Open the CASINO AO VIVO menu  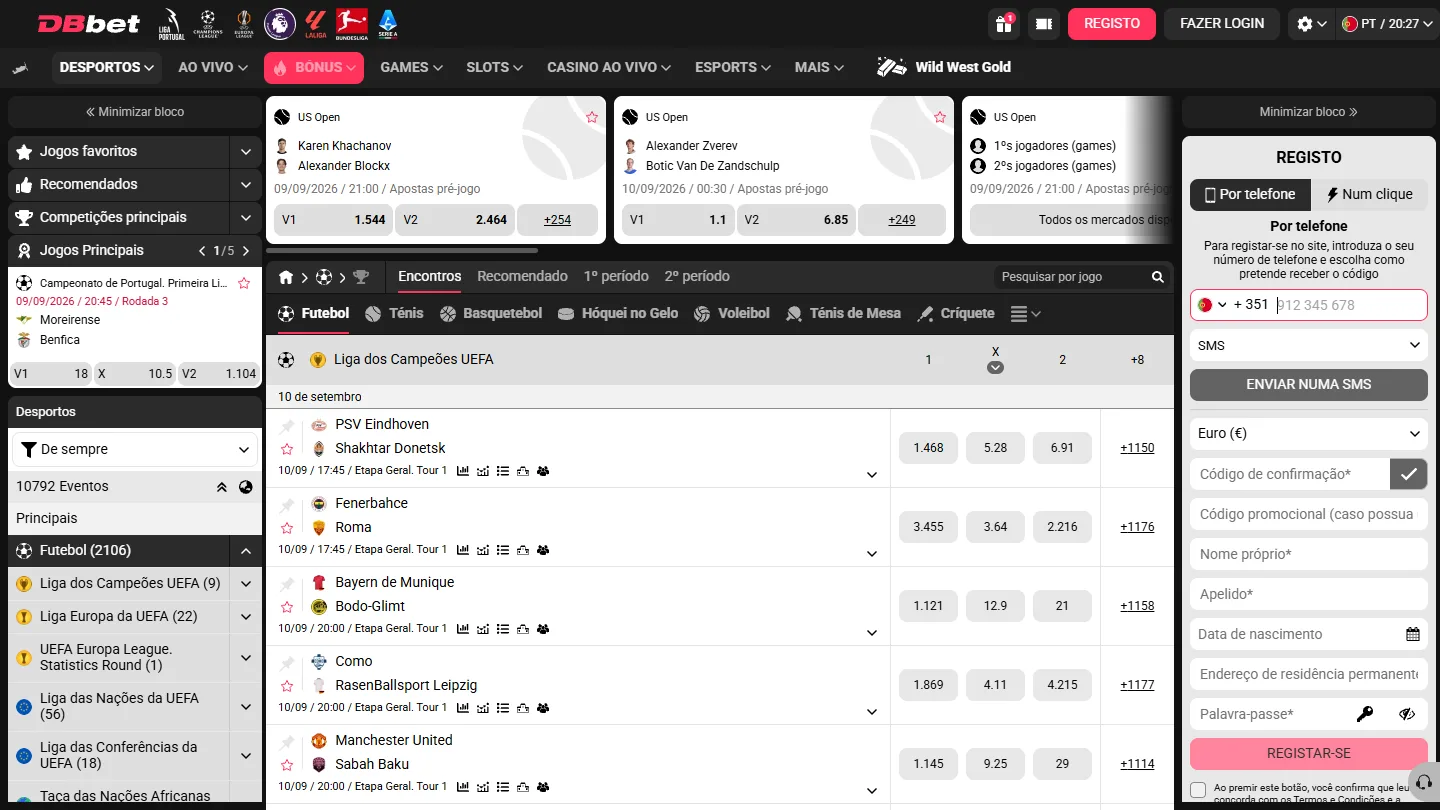click(609, 67)
